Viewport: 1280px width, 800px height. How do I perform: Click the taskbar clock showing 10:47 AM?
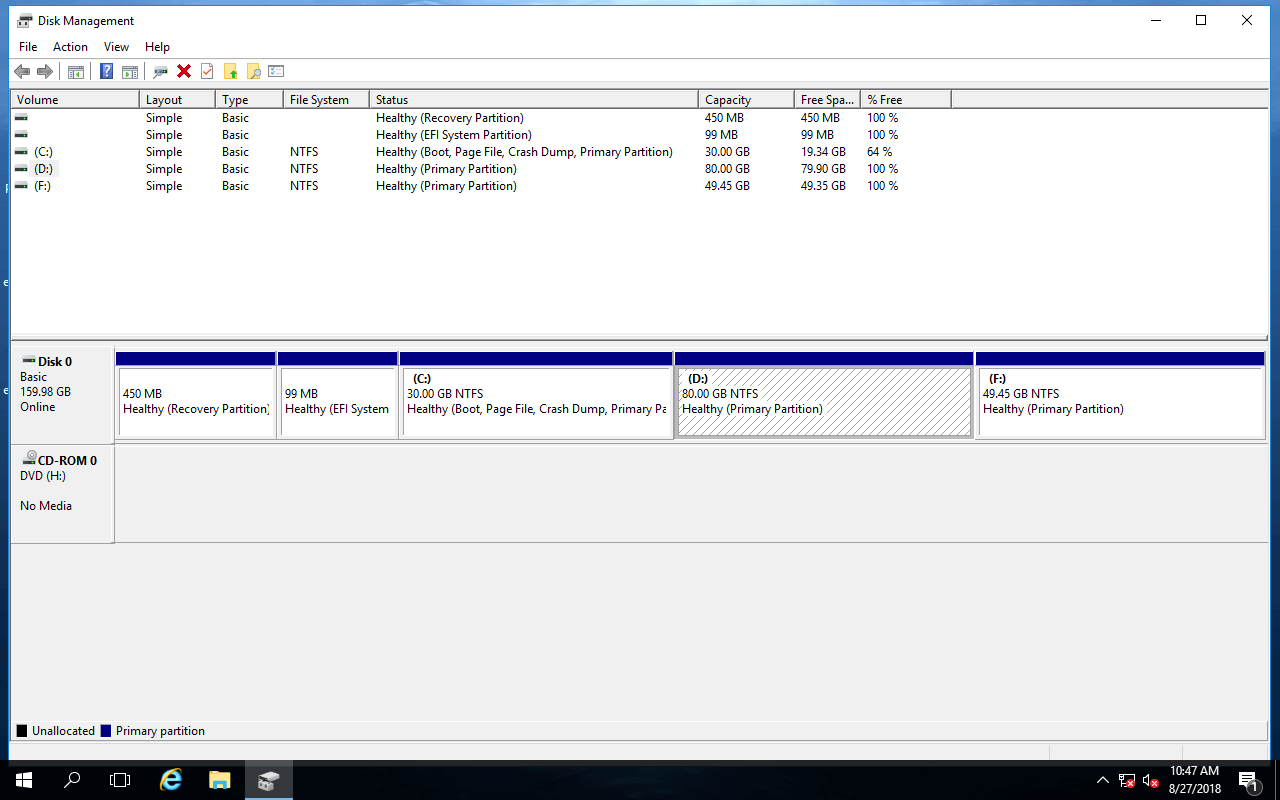coord(1195,780)
